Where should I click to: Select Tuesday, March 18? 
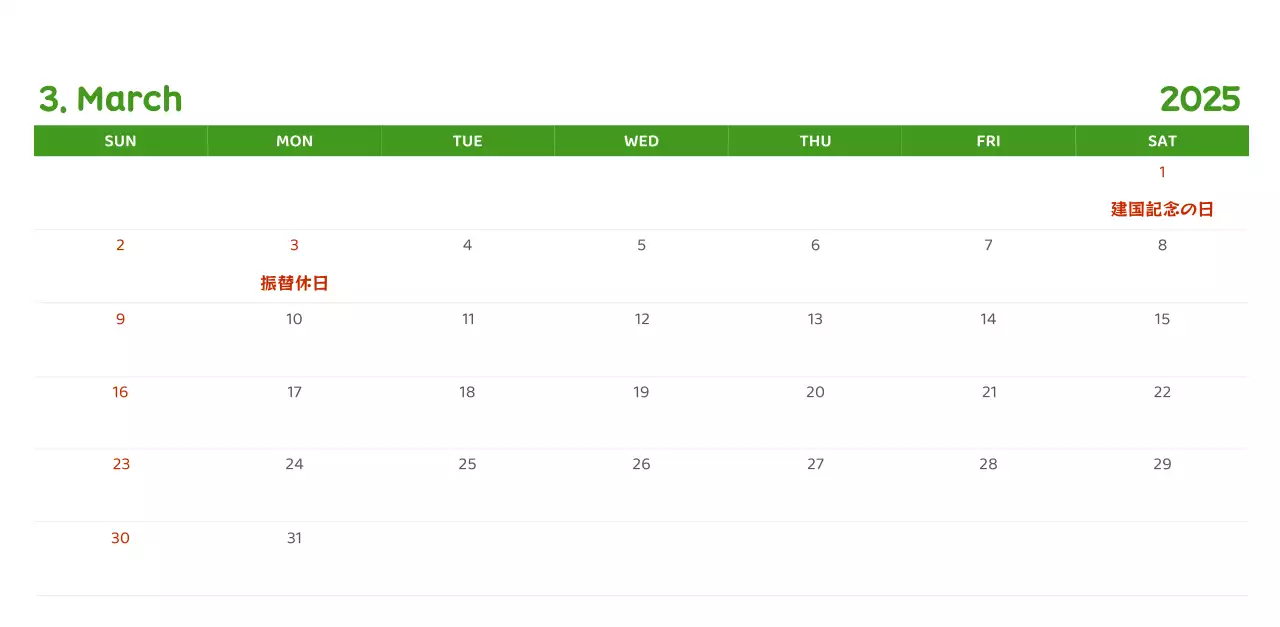point(467,392)
